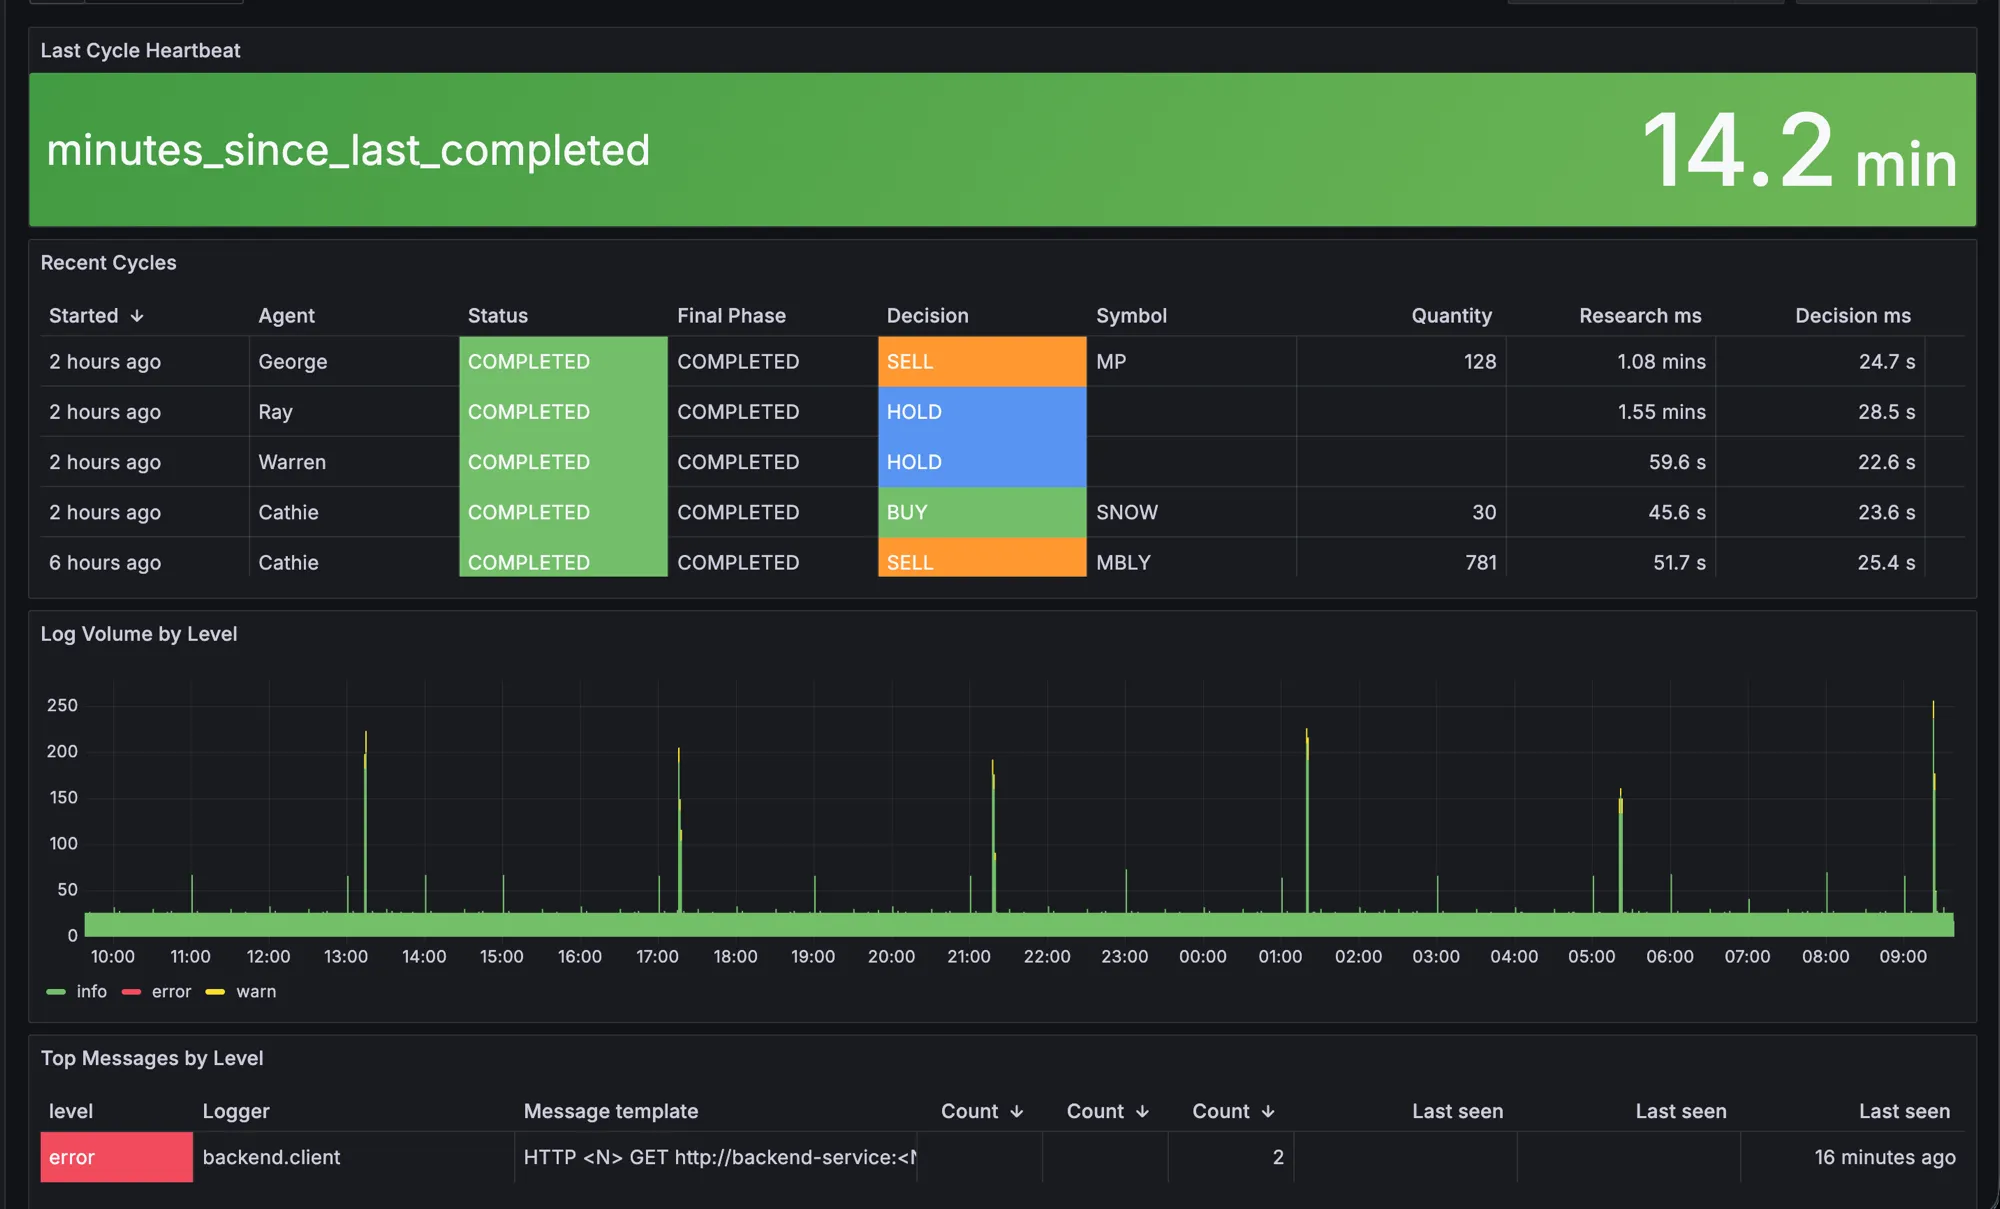Open the Top Messages by Level panel menu
This screenshot has height=1209, width=2000.
pyautogui.click(x=152, y=1058)
